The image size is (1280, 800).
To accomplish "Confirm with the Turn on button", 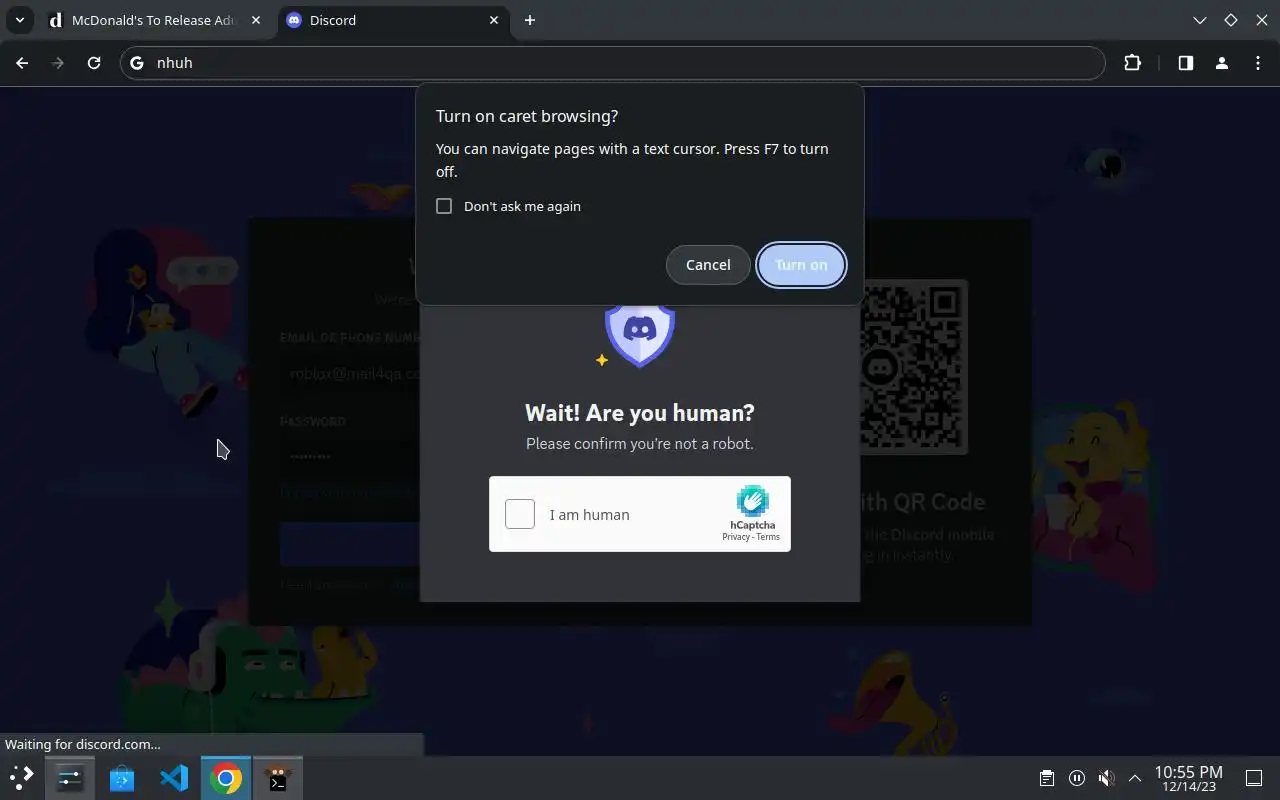I will (x=801, y=265).
